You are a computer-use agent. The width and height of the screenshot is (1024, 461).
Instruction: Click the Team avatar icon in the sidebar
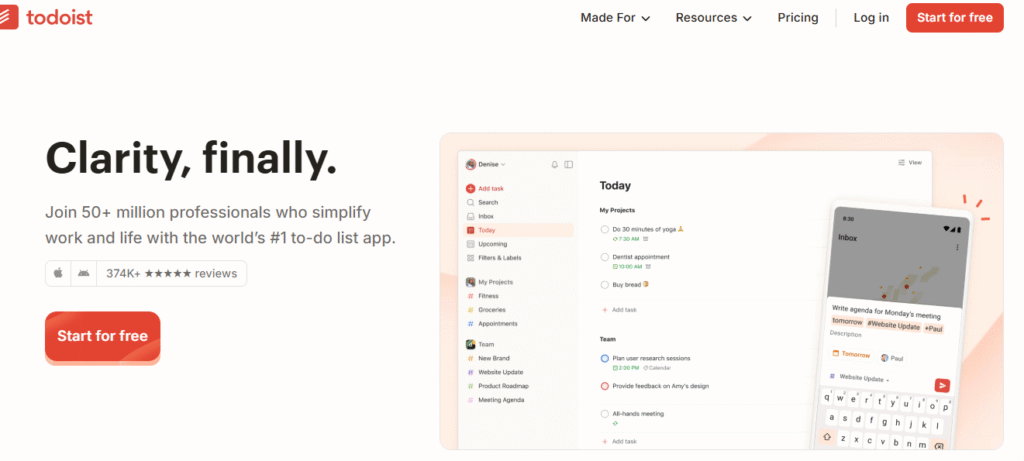click(470, 344)
